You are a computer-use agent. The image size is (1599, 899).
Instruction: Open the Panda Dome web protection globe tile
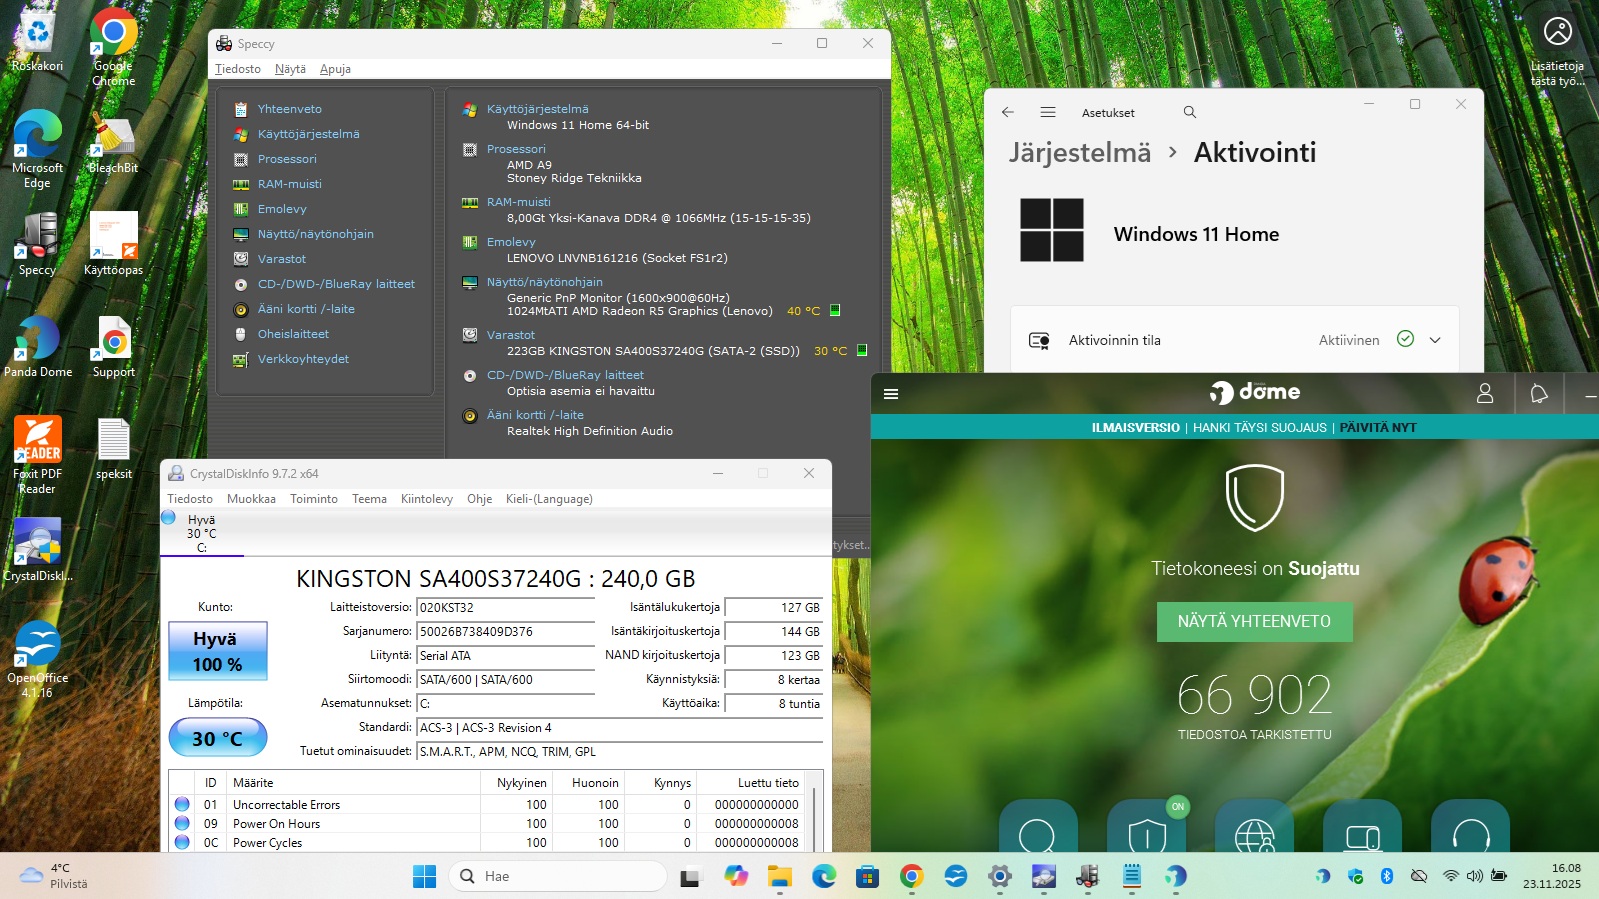point(1254,832)
